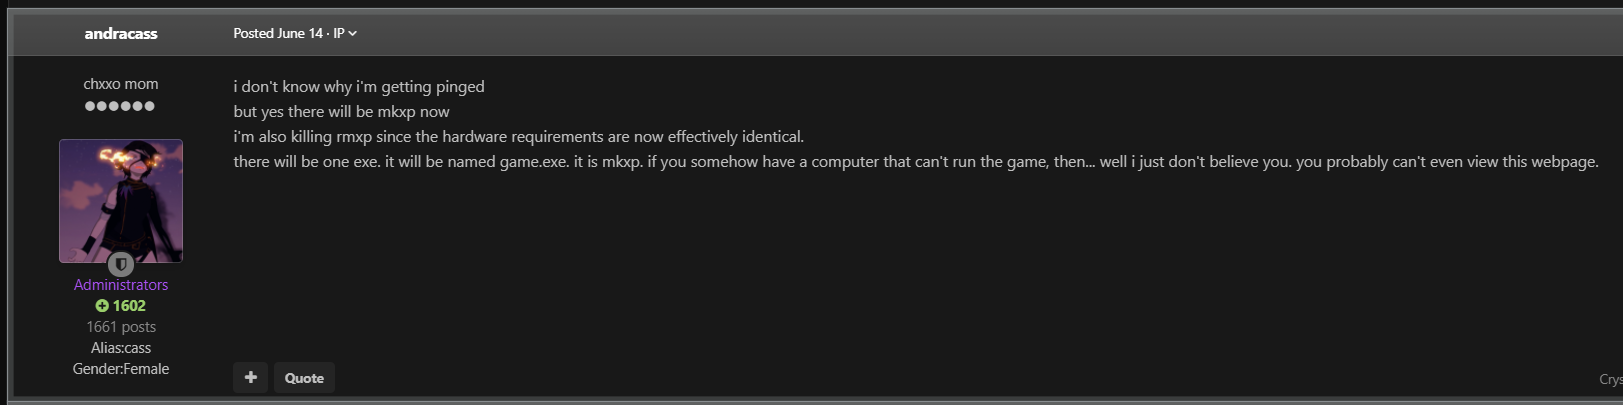Click the rank pips dots under chxxo mom

[x=120, y=106]
